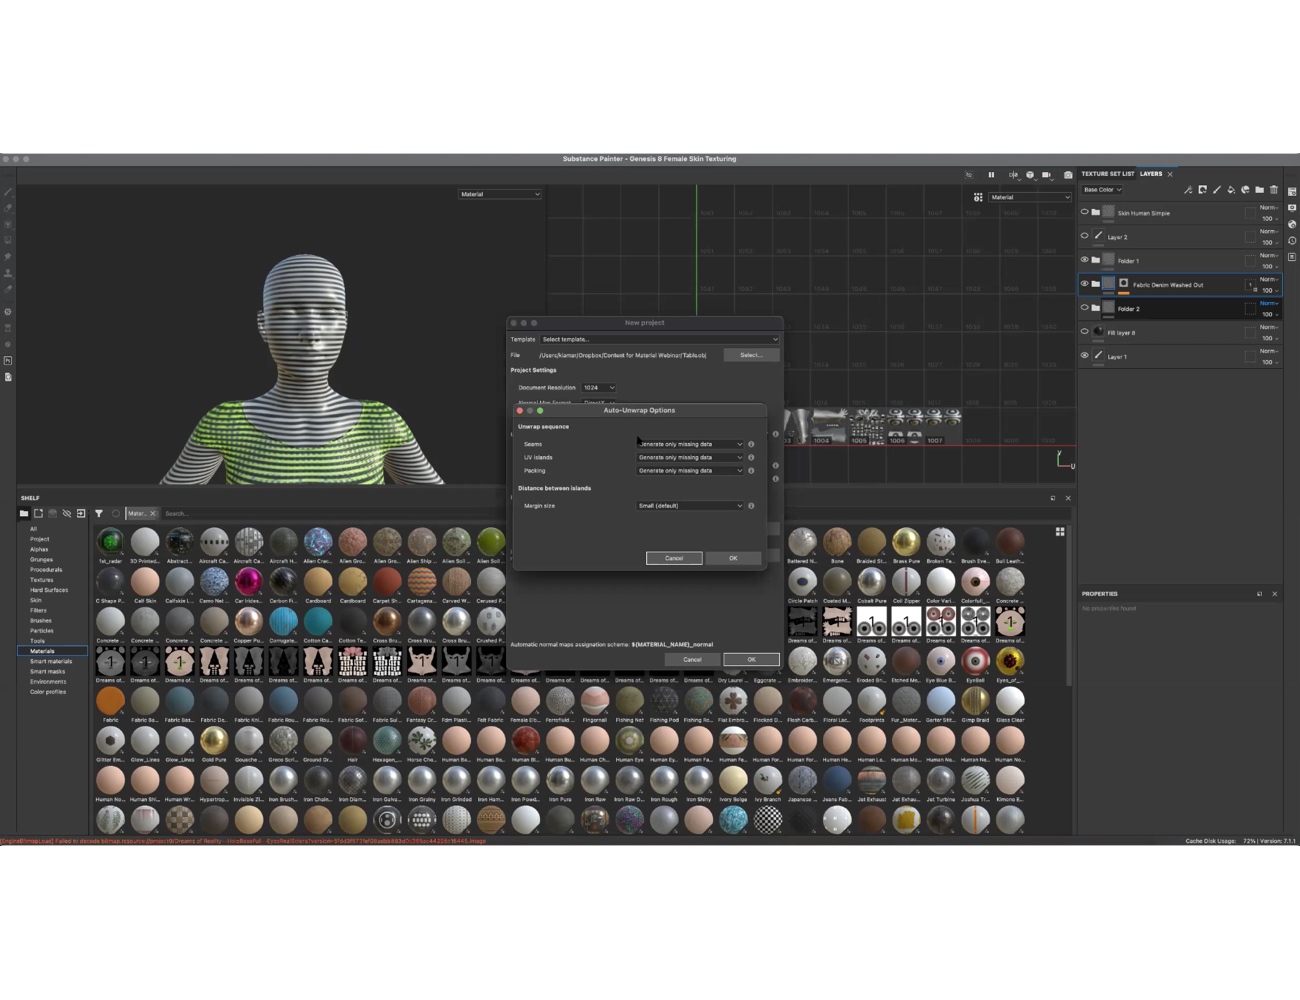Screen dimensions: 1300x1000
Task: Open the Seams unwrap dropdown
Action: point(690,444)
